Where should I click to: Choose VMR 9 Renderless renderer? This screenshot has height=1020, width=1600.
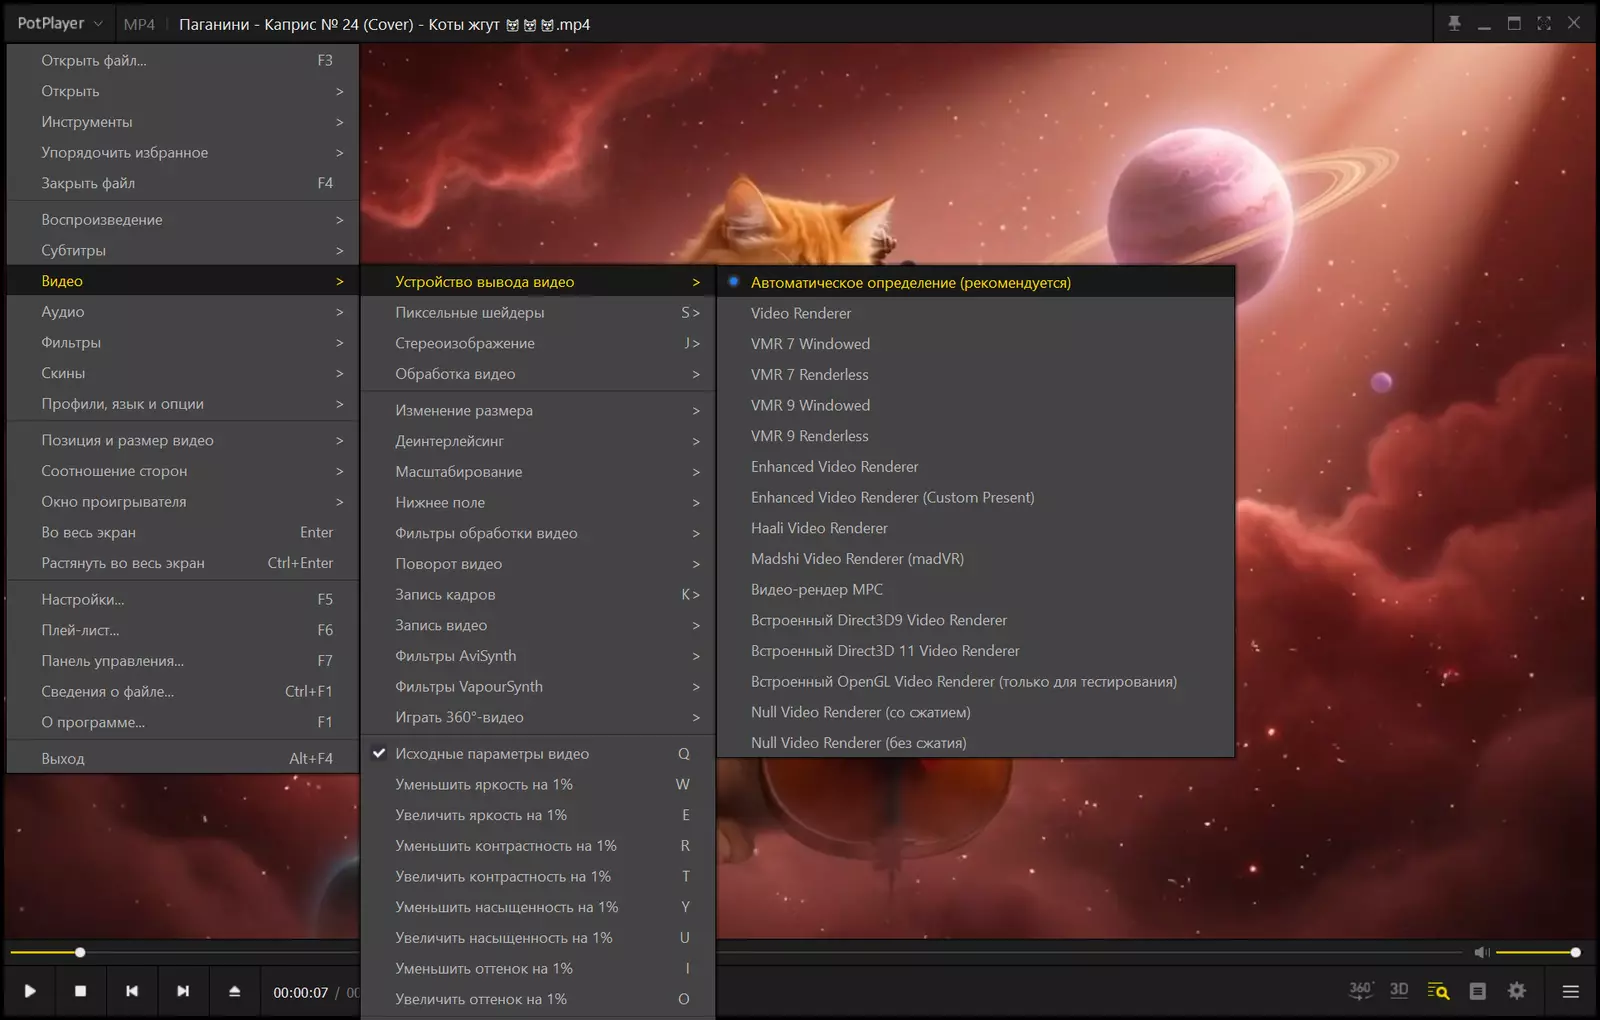[976, 436]
